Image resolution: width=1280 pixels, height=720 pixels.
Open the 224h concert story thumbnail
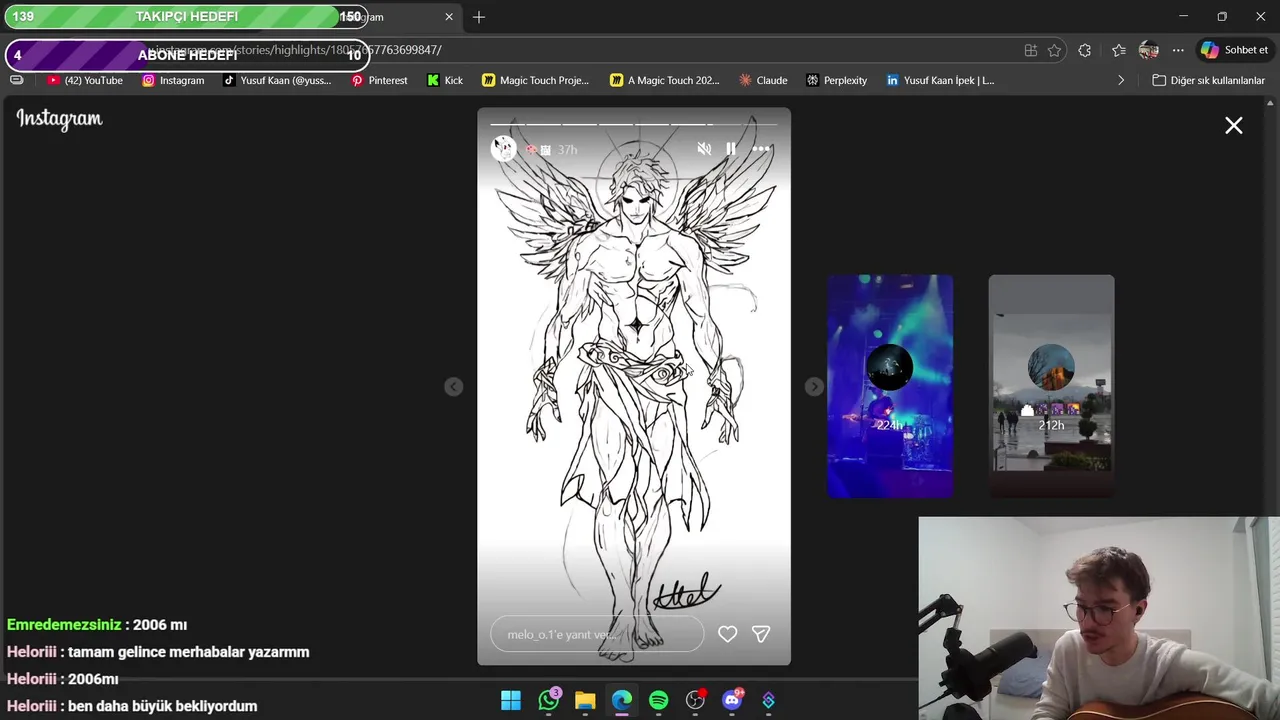coord(890,386)
